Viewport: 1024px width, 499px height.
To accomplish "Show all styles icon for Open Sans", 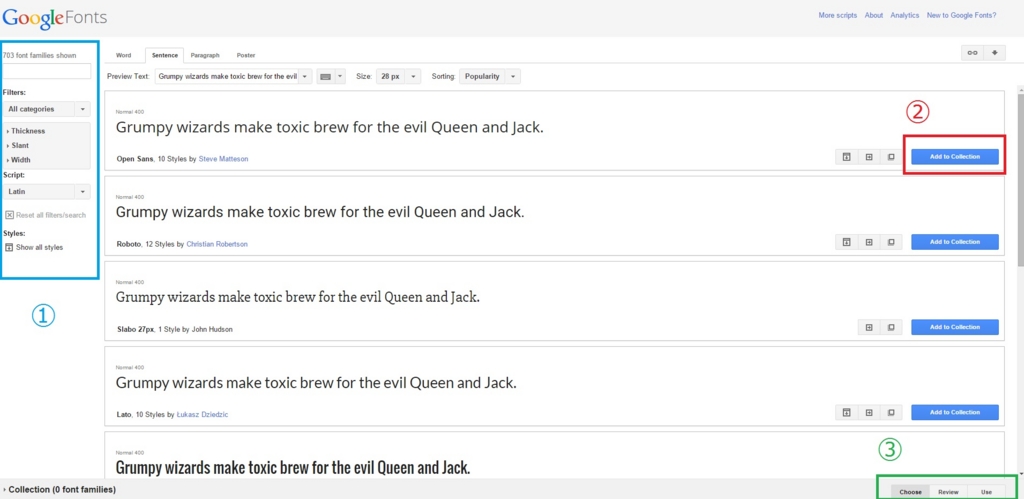I will 846,157.
